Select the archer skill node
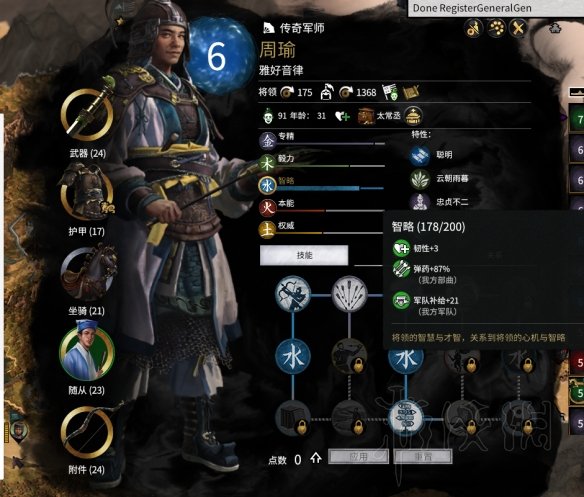 [293, 294]
